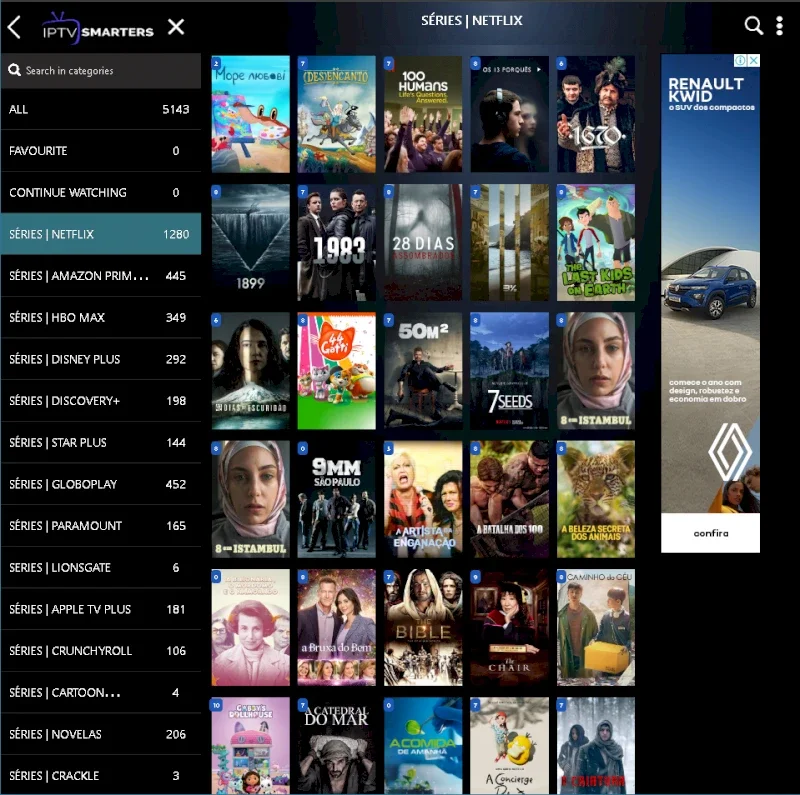
Task: Open A Artista da Enganação poster
Action: tap(423, 499)
